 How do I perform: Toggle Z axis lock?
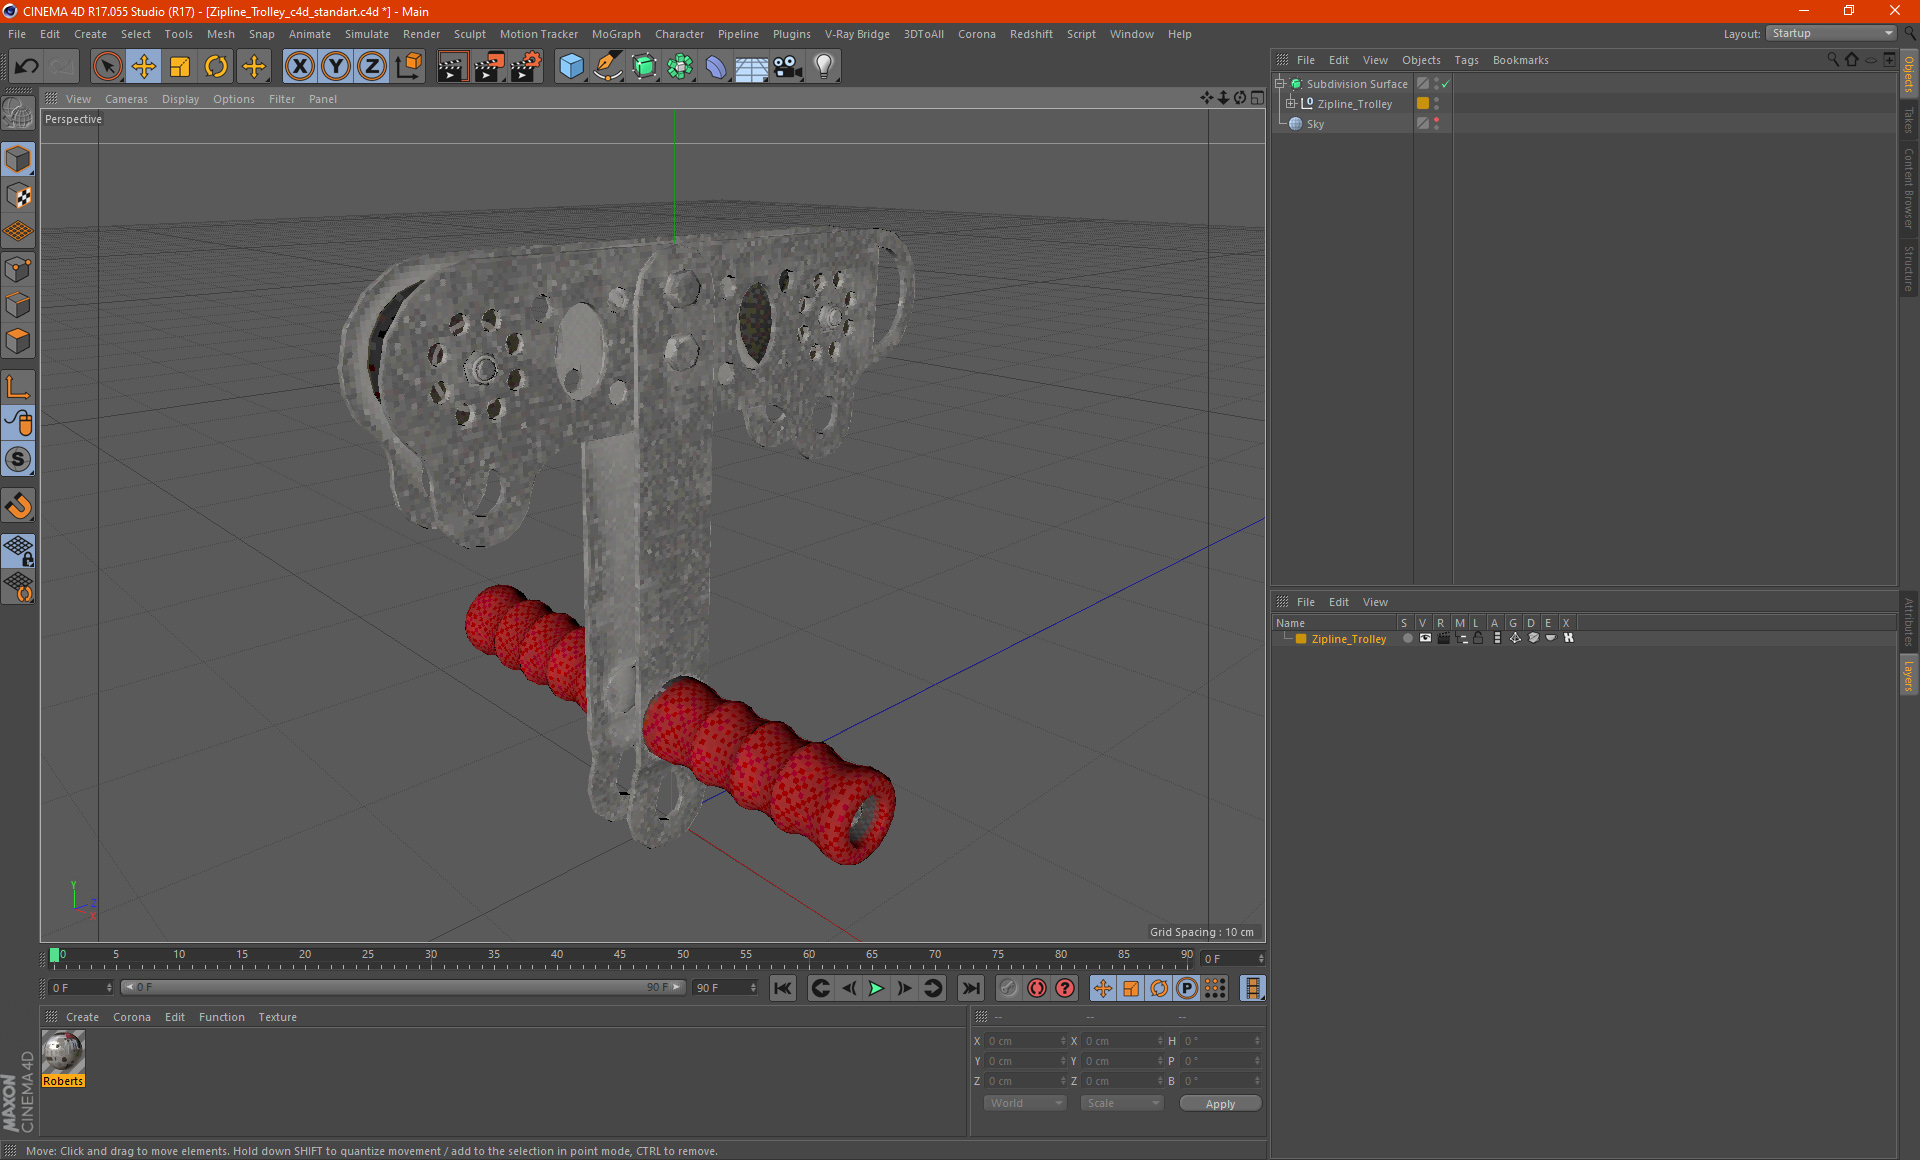[x=371, y=67]
